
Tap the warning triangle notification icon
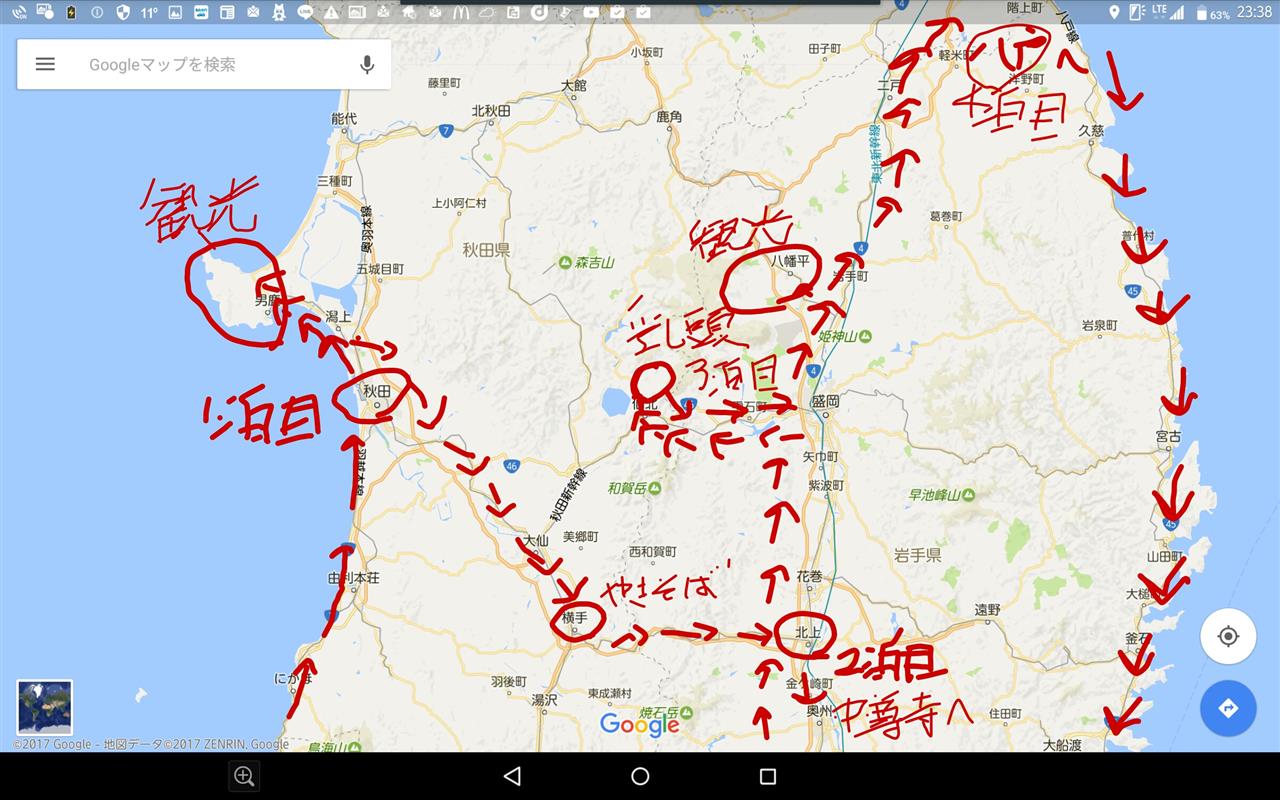tap(331, 13)
